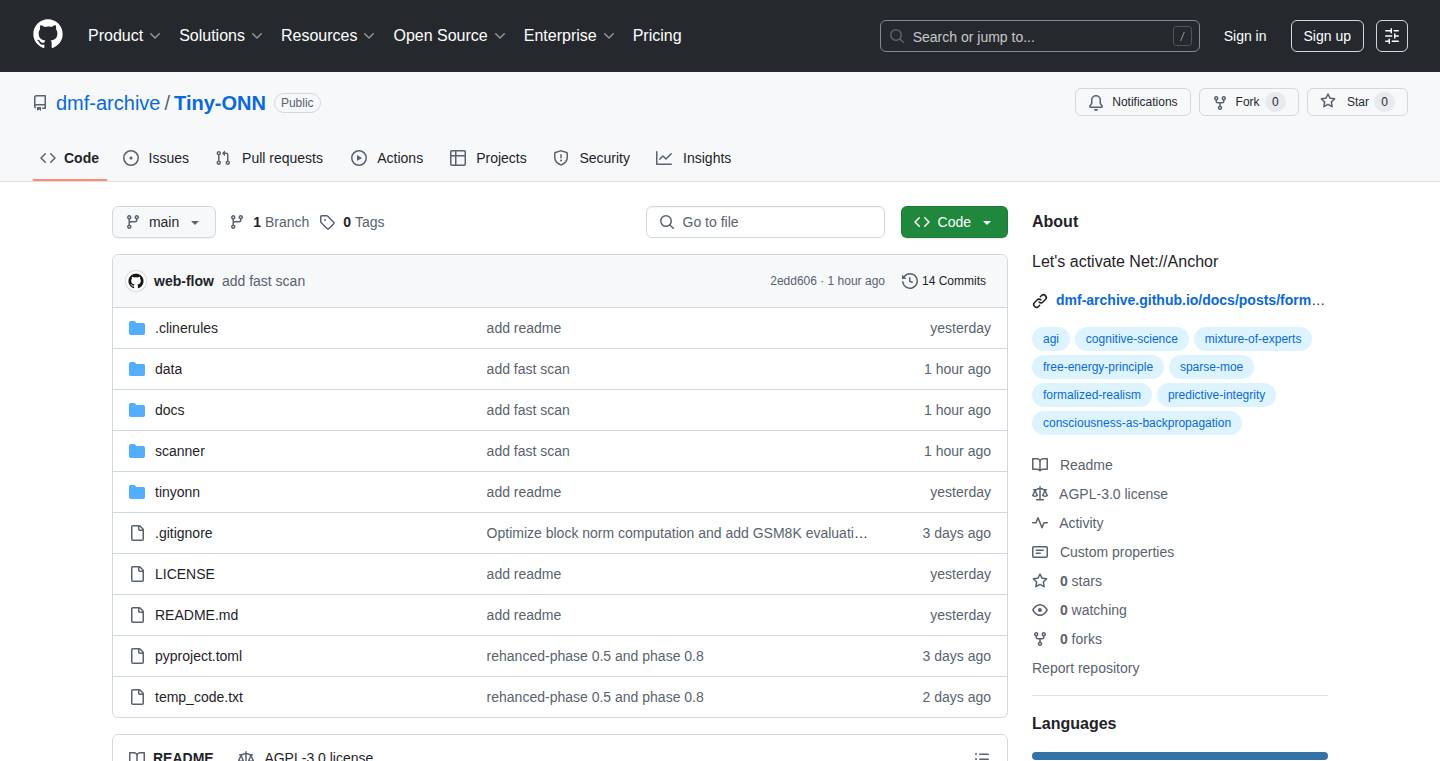Select the watching eye icon
Screen dimensions: 1440x761
pyautogui.click(x=1040, y=610)
